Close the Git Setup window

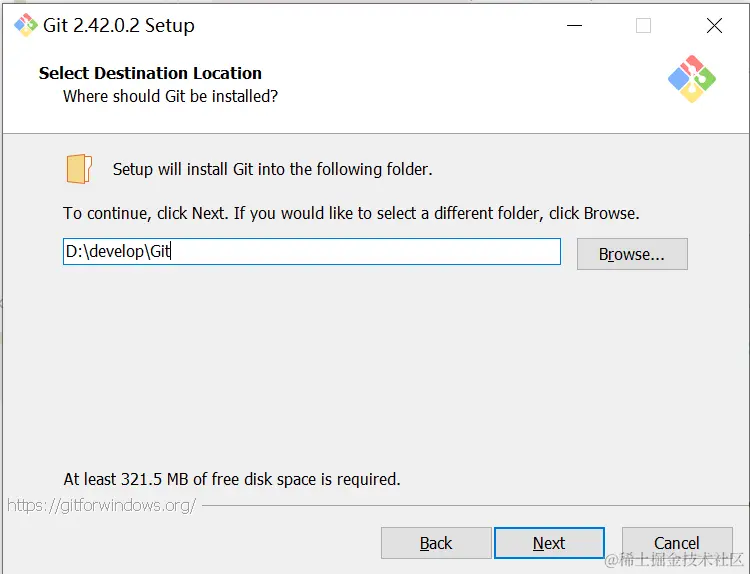tap(714, 26)
